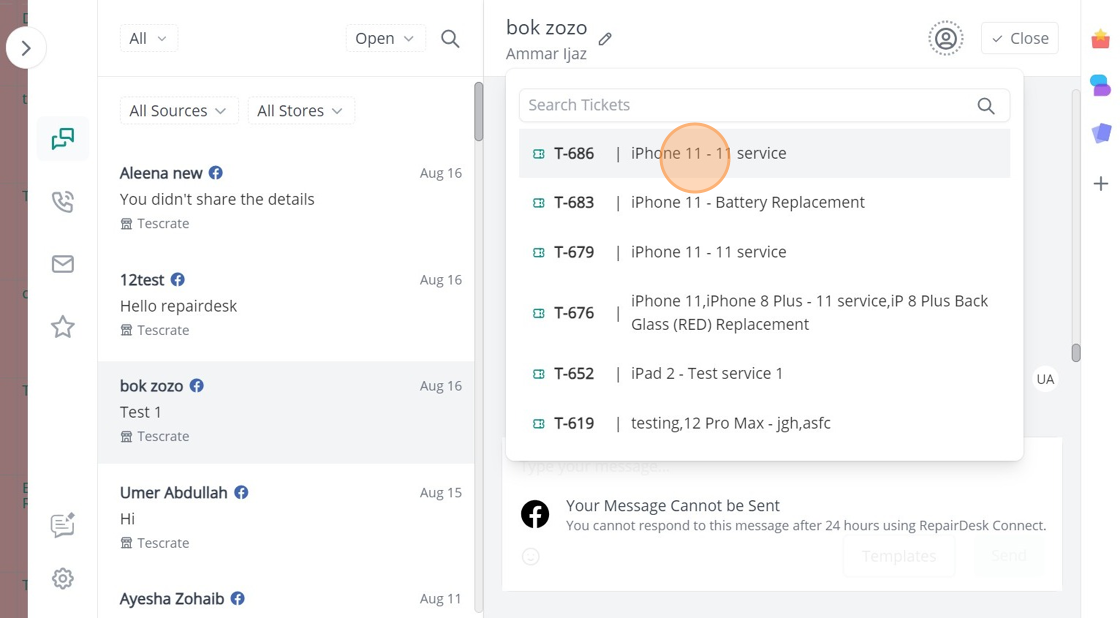Click the blue chat bubbles icon on right rail
Screen dimensions: 1120x618
click(x=1101, y=85)
